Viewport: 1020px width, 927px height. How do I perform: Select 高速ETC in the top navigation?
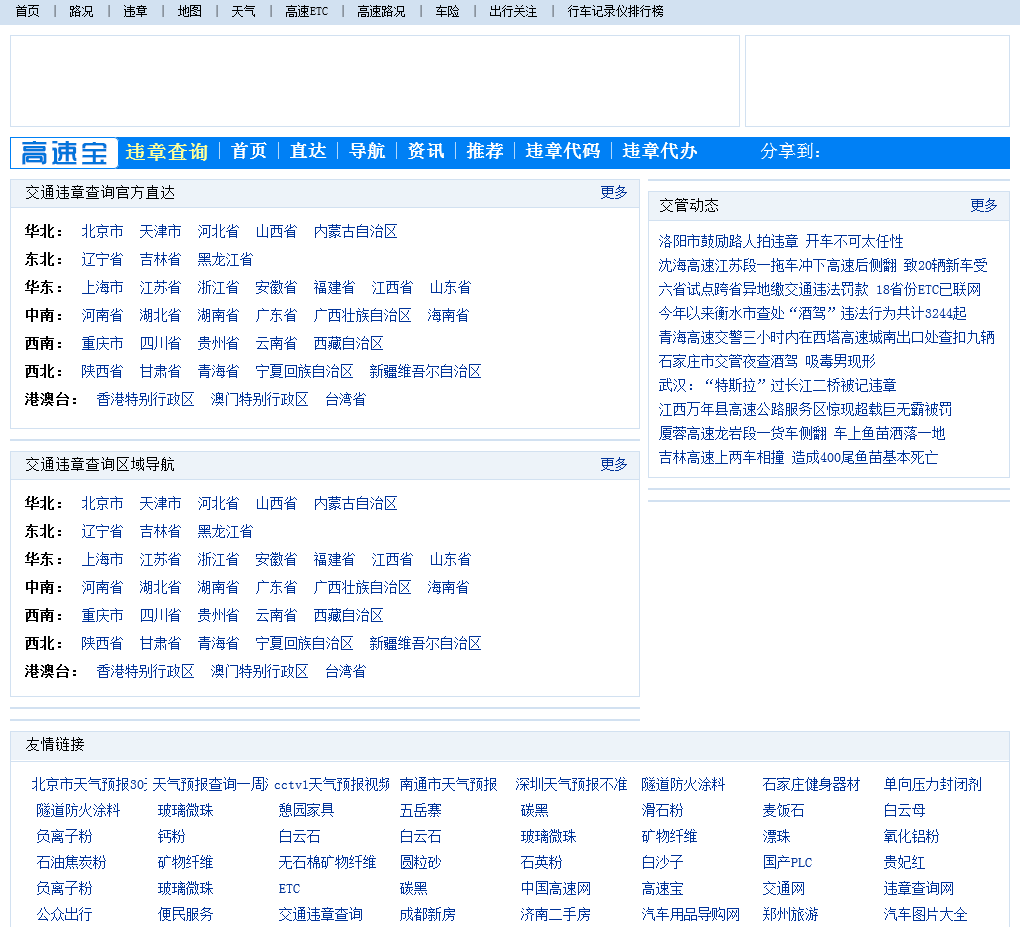(x=306, y=11)
